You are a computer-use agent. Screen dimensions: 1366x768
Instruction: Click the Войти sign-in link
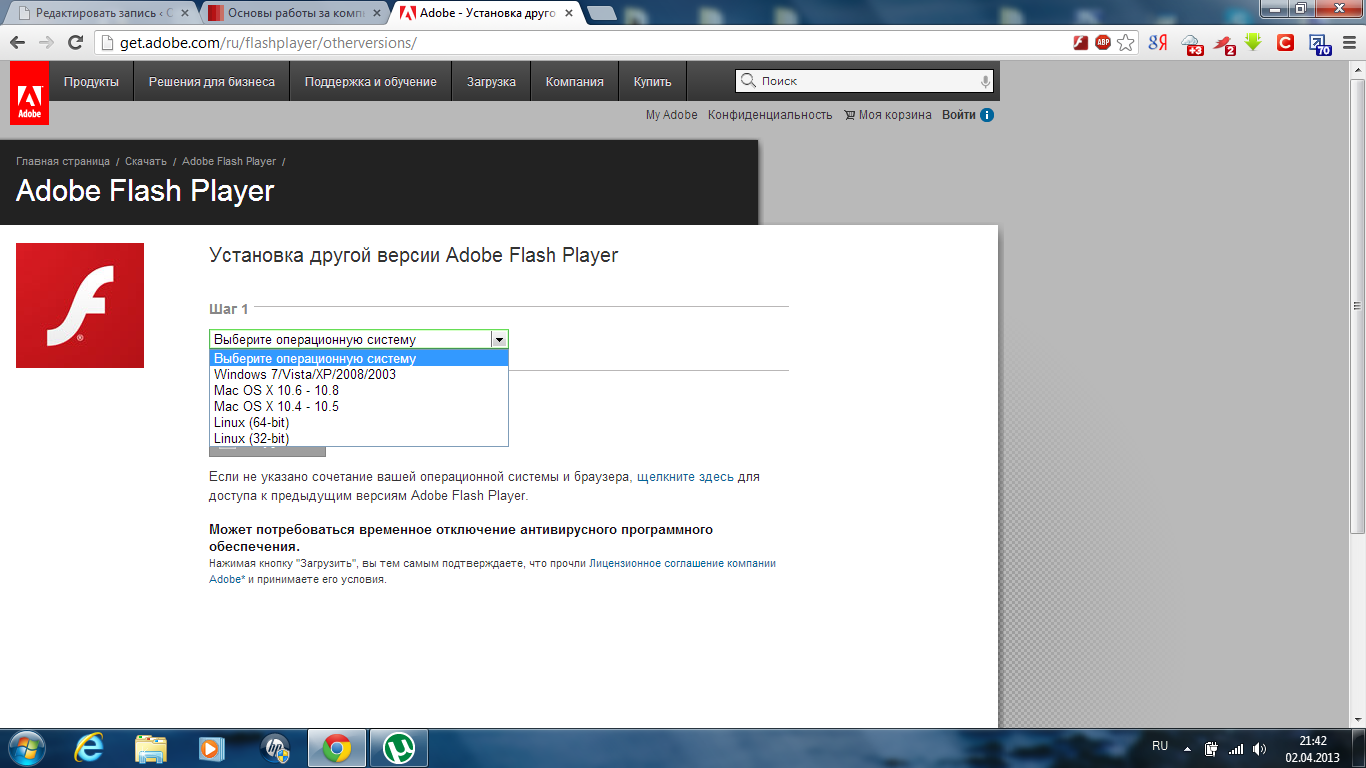tap(958, 115)
